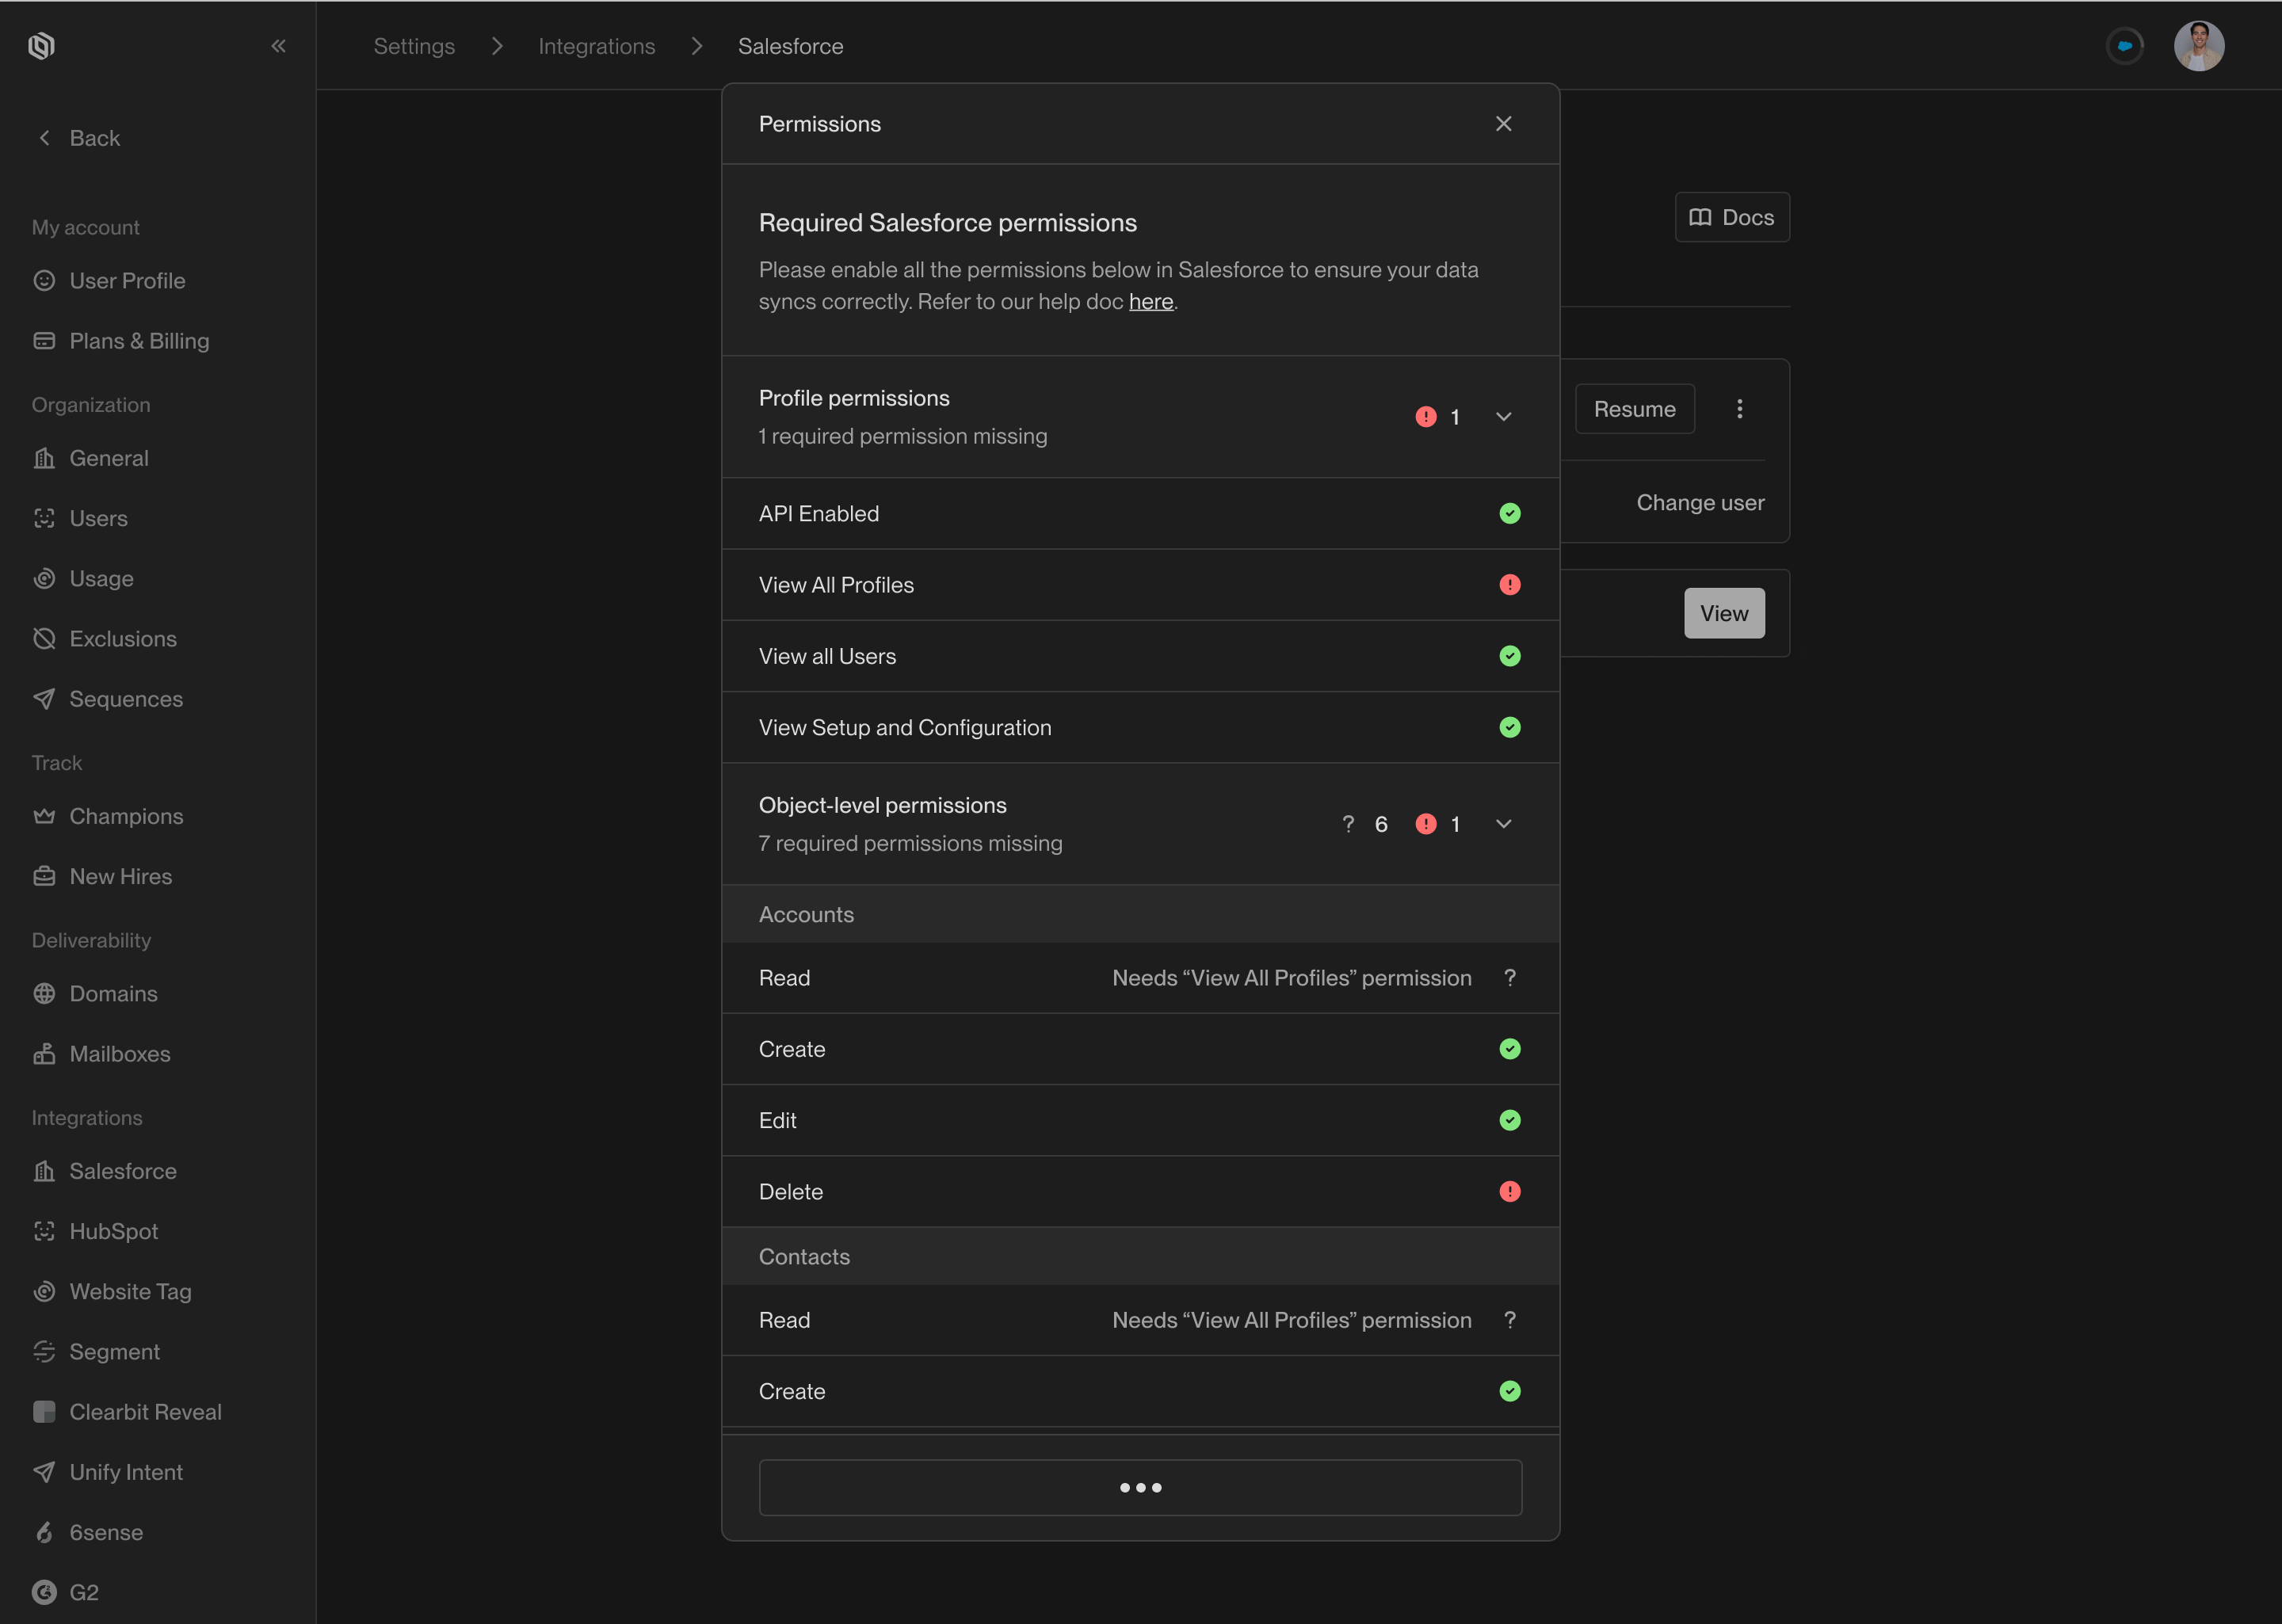Collapse the Profile permissions section
The image size is (2282, 1624).
point(1503,417)
